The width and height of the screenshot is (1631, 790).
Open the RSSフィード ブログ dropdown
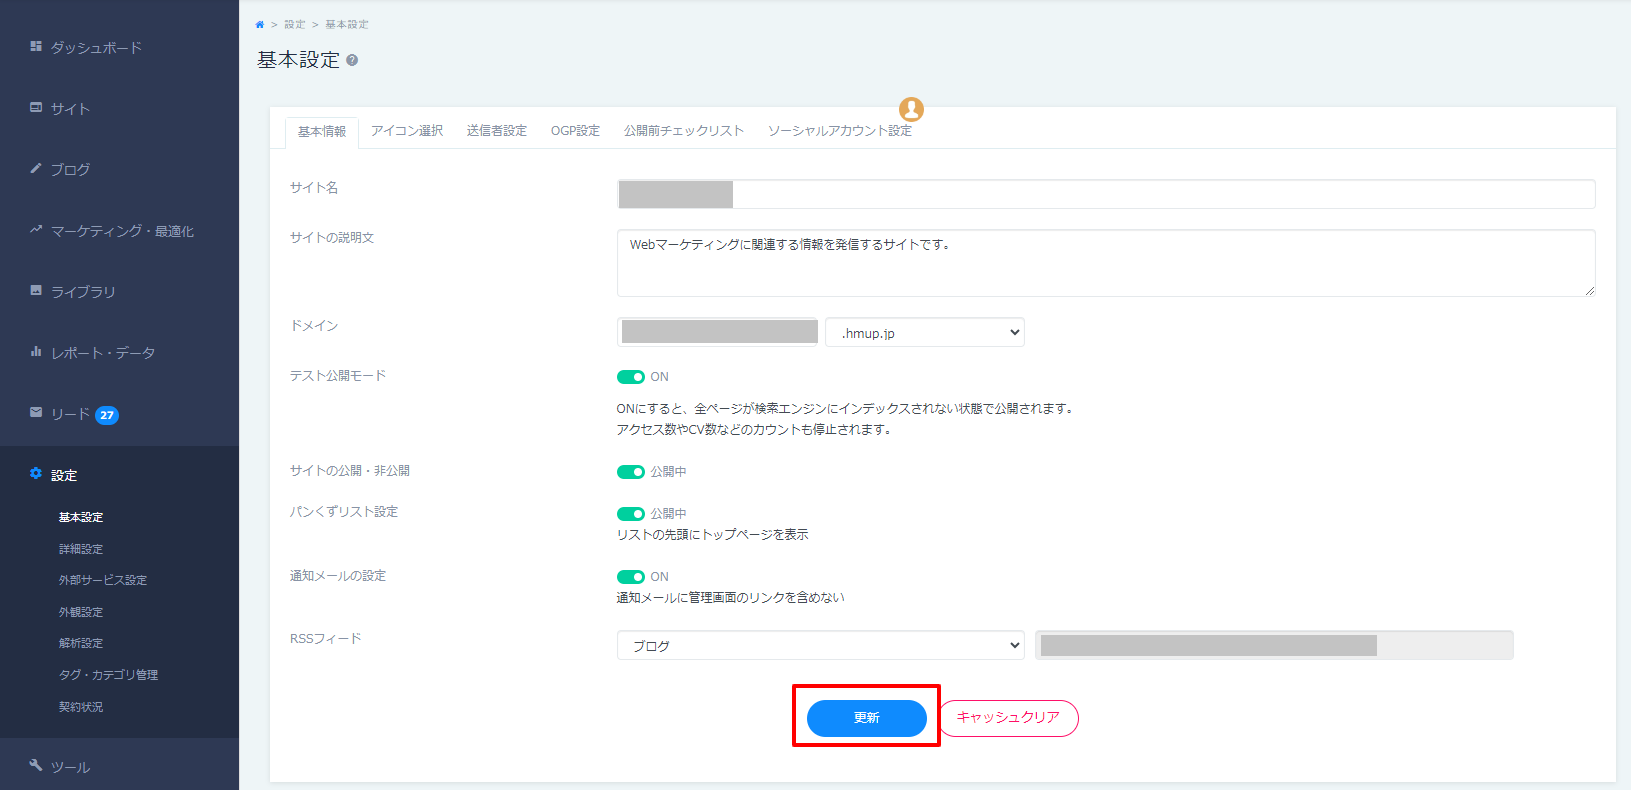tap(821, 645)
